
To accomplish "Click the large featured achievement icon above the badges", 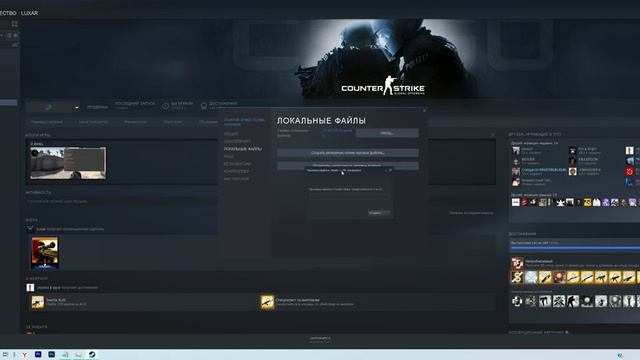I will [x=517, y=262].
